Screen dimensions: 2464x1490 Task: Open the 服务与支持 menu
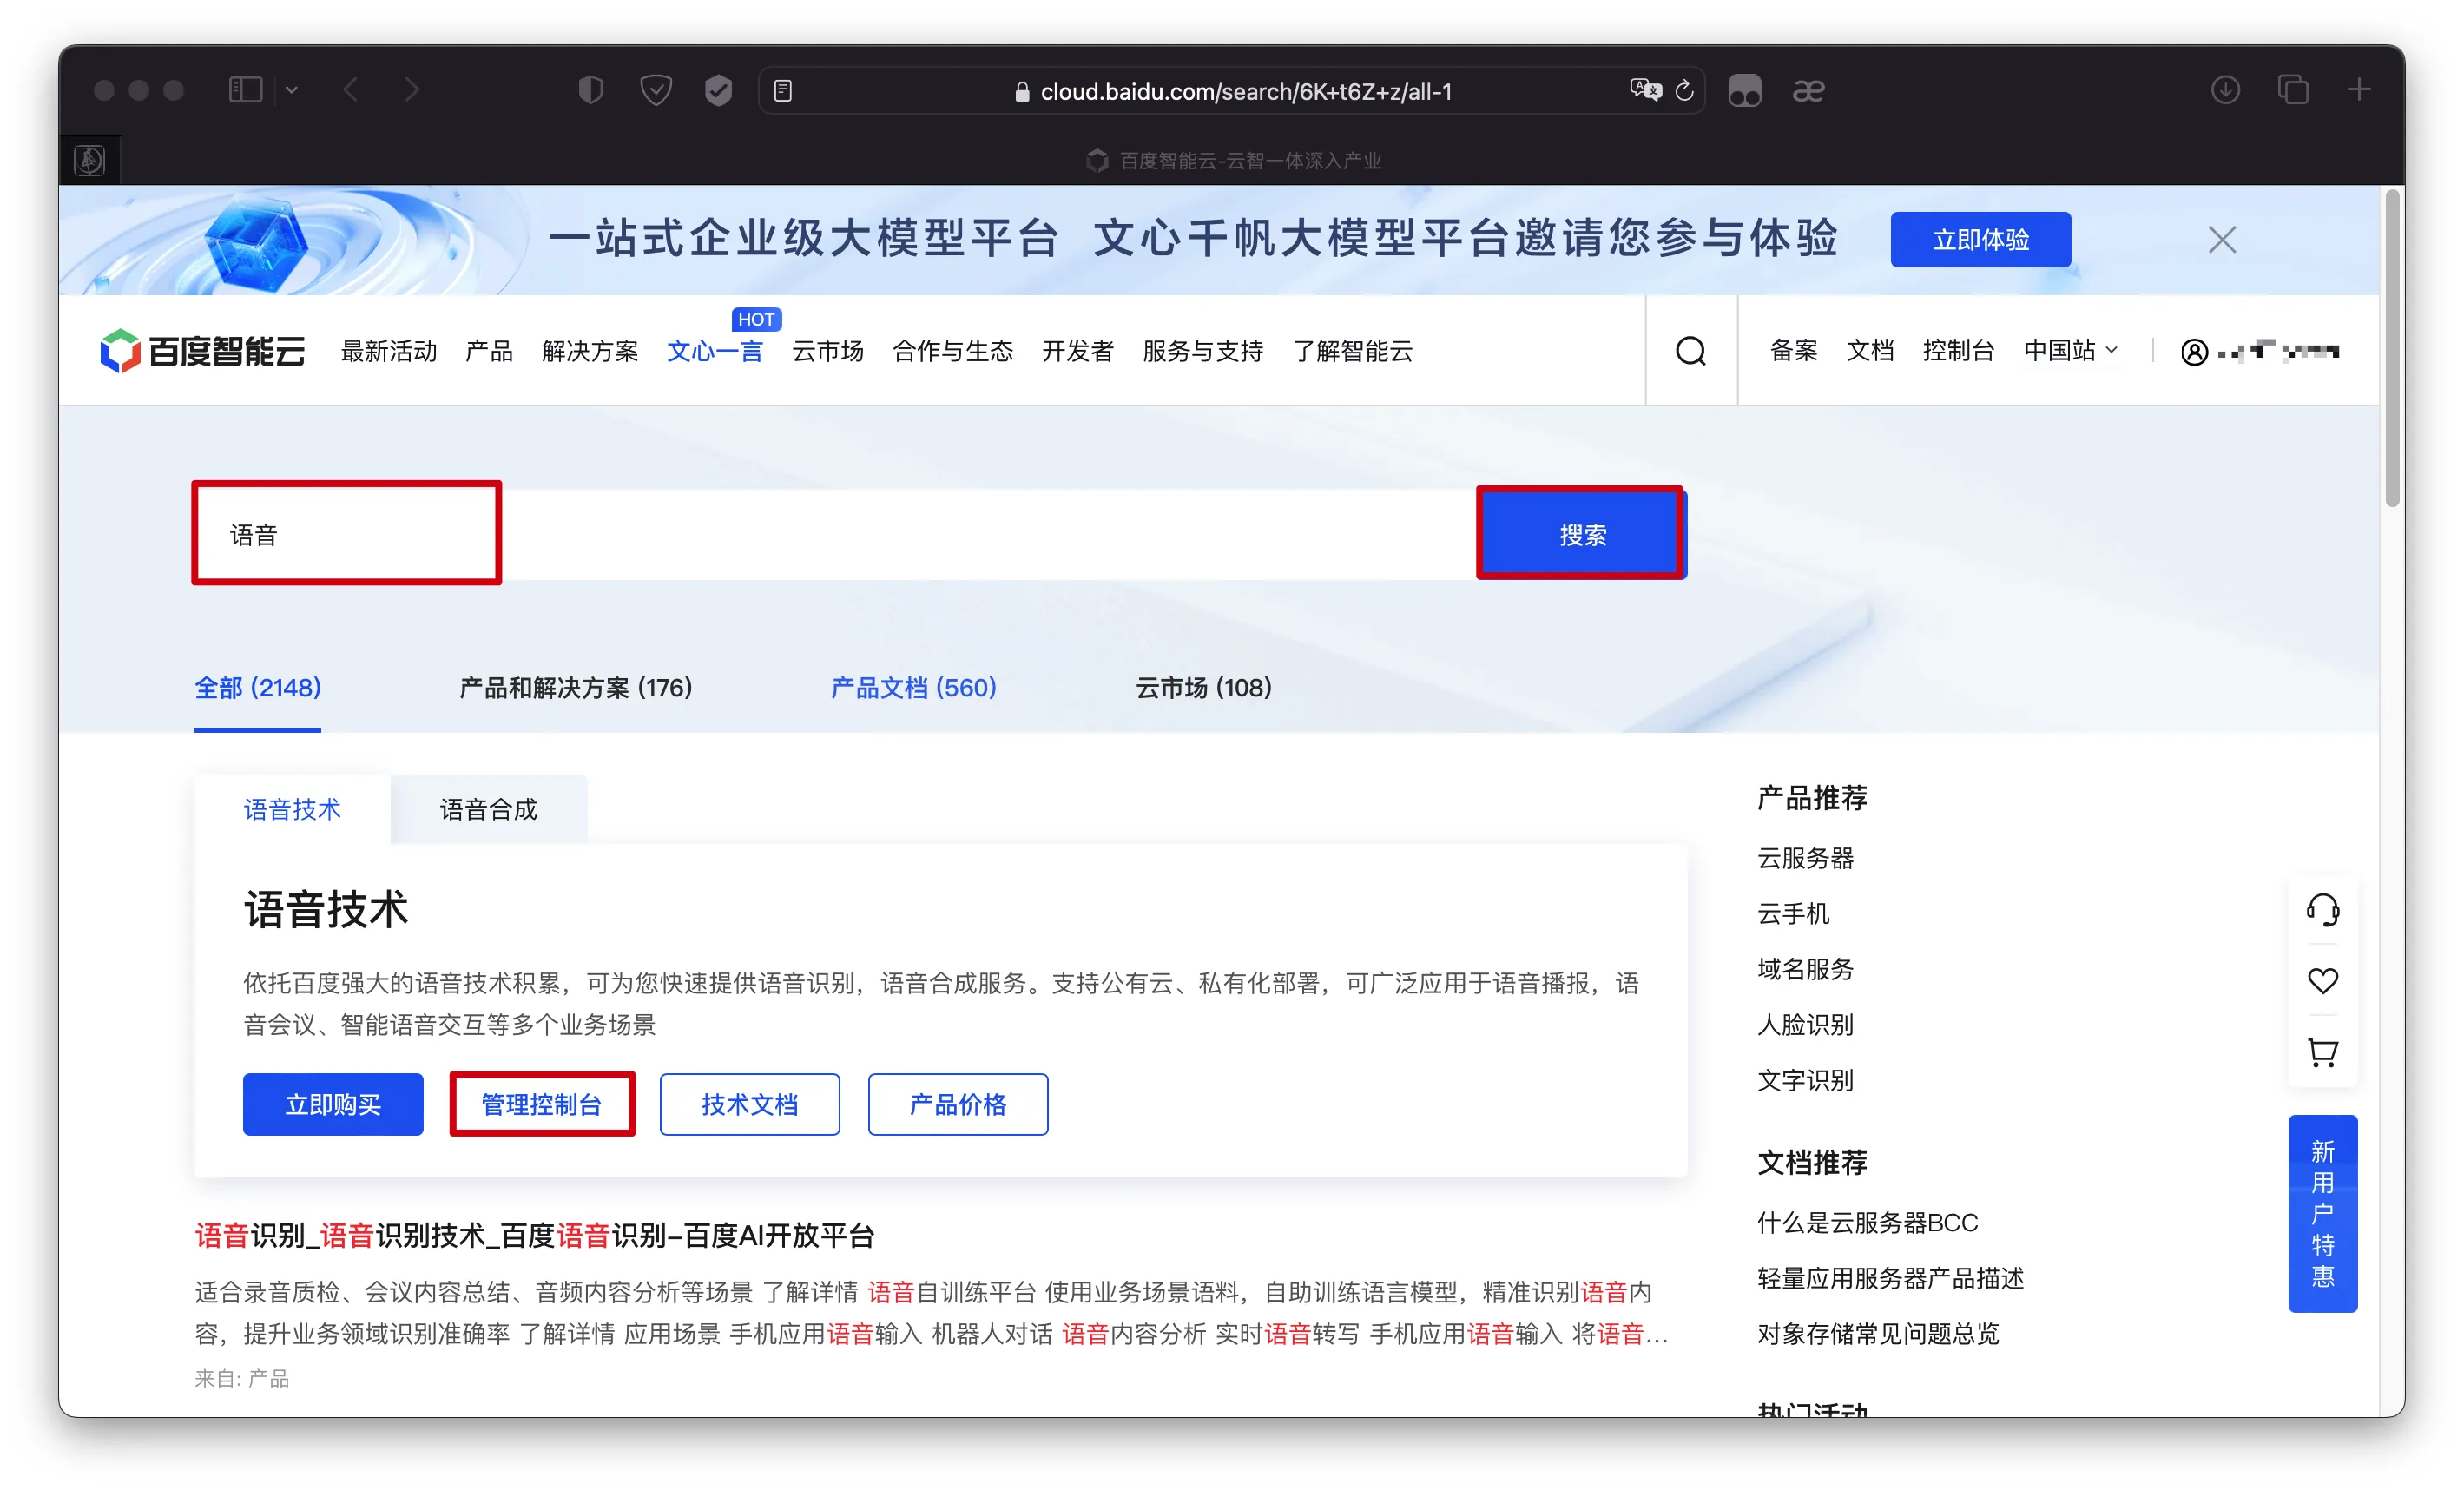[1203, 351]
